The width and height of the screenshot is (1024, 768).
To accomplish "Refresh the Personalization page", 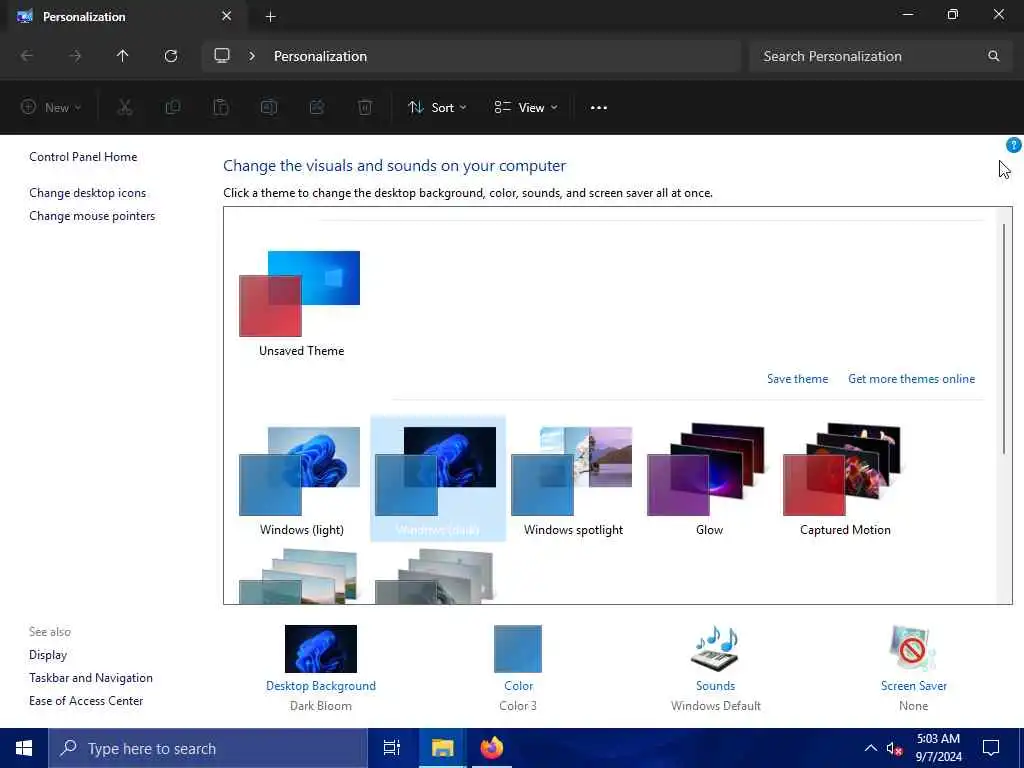I will (x=171, y=56).
